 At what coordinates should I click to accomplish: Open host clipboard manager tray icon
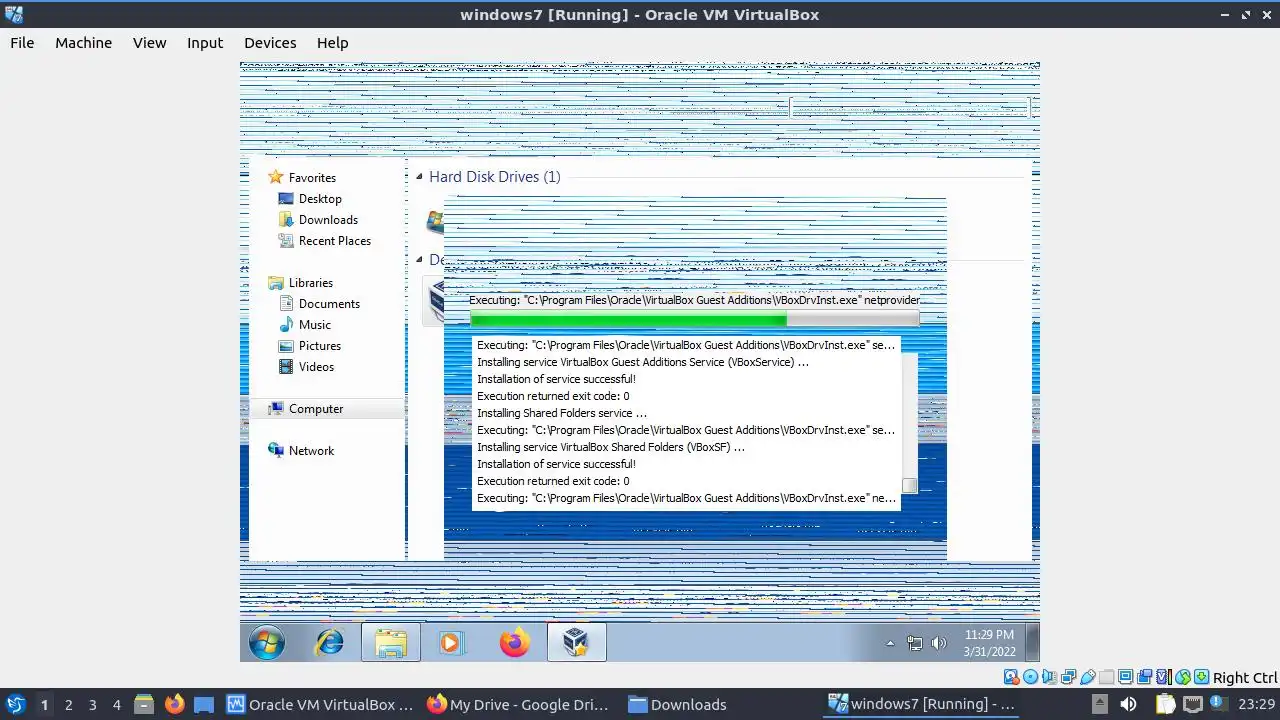1165,704
